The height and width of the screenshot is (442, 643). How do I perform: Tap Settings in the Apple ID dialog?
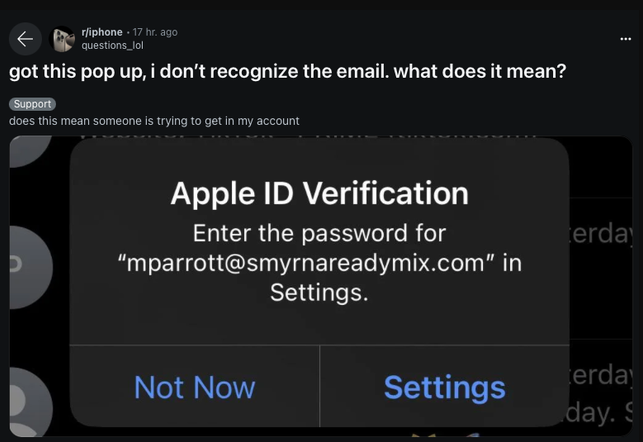(x=445, y=387)
